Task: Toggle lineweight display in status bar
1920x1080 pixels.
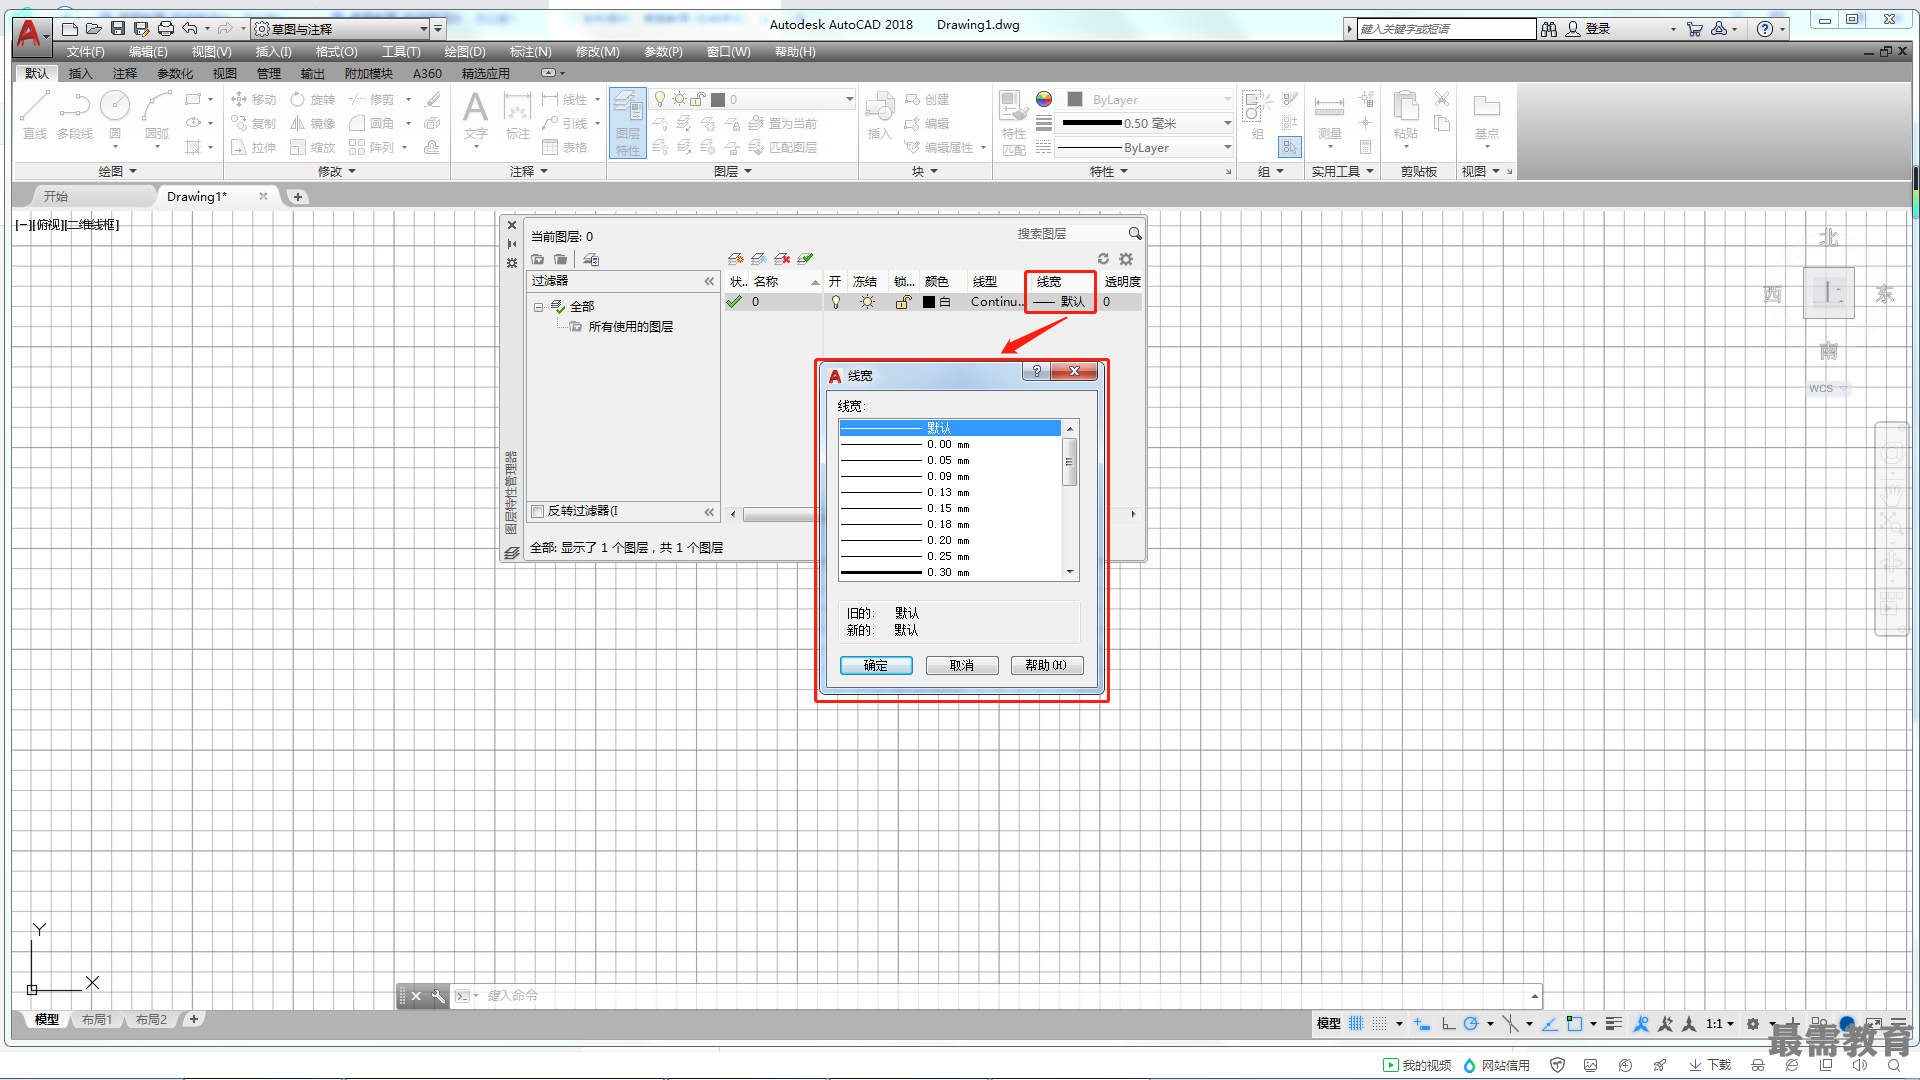Action: coord(1613,1023)
